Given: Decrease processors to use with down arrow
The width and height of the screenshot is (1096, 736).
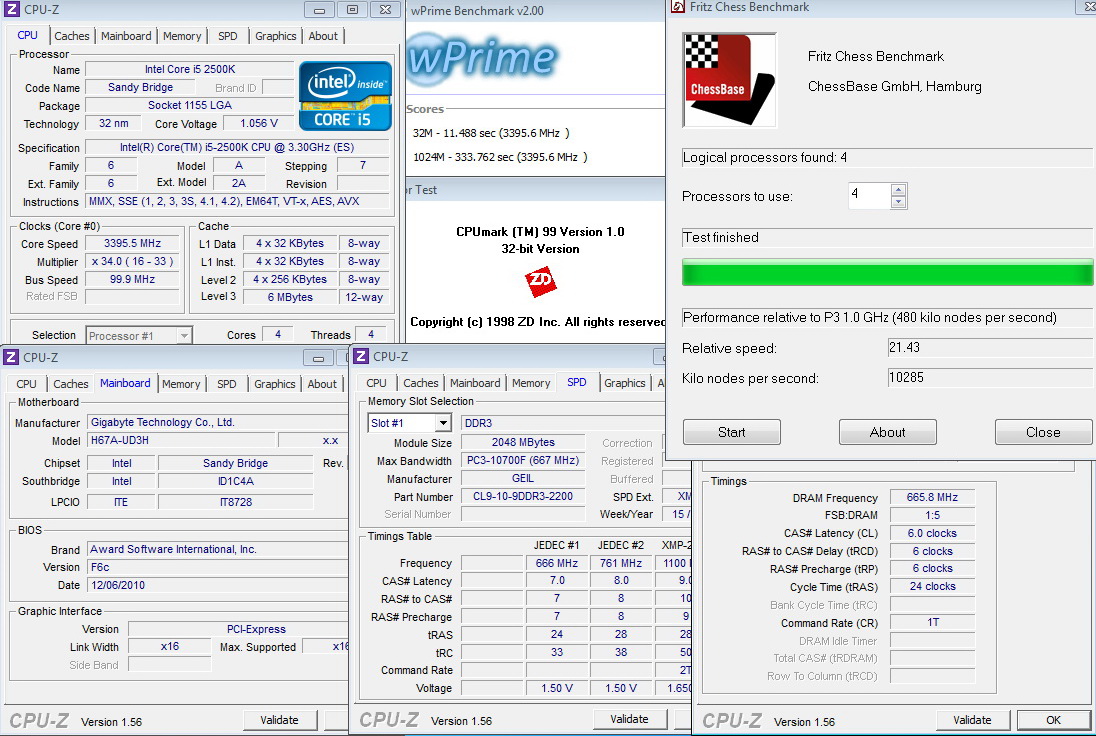Looking at the screenshot, I should [x=899, y=202].
